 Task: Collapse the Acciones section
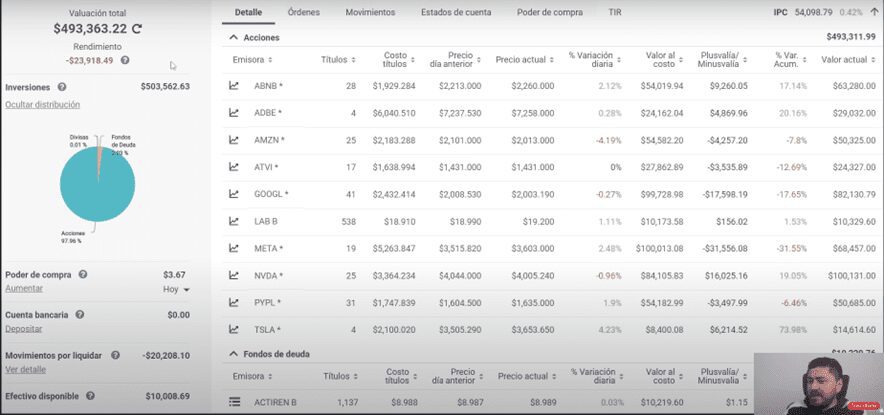234,38
